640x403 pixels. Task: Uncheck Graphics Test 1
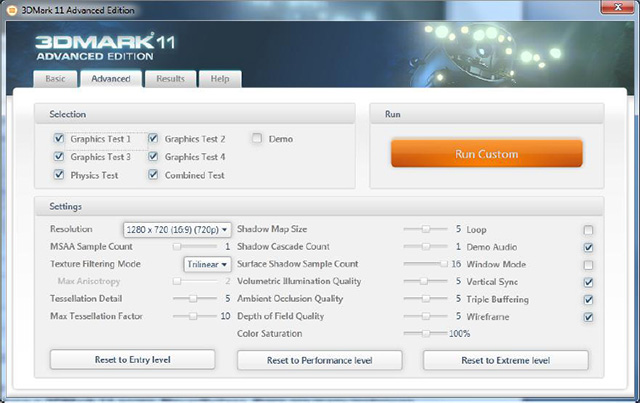click(x=59, y=139)
